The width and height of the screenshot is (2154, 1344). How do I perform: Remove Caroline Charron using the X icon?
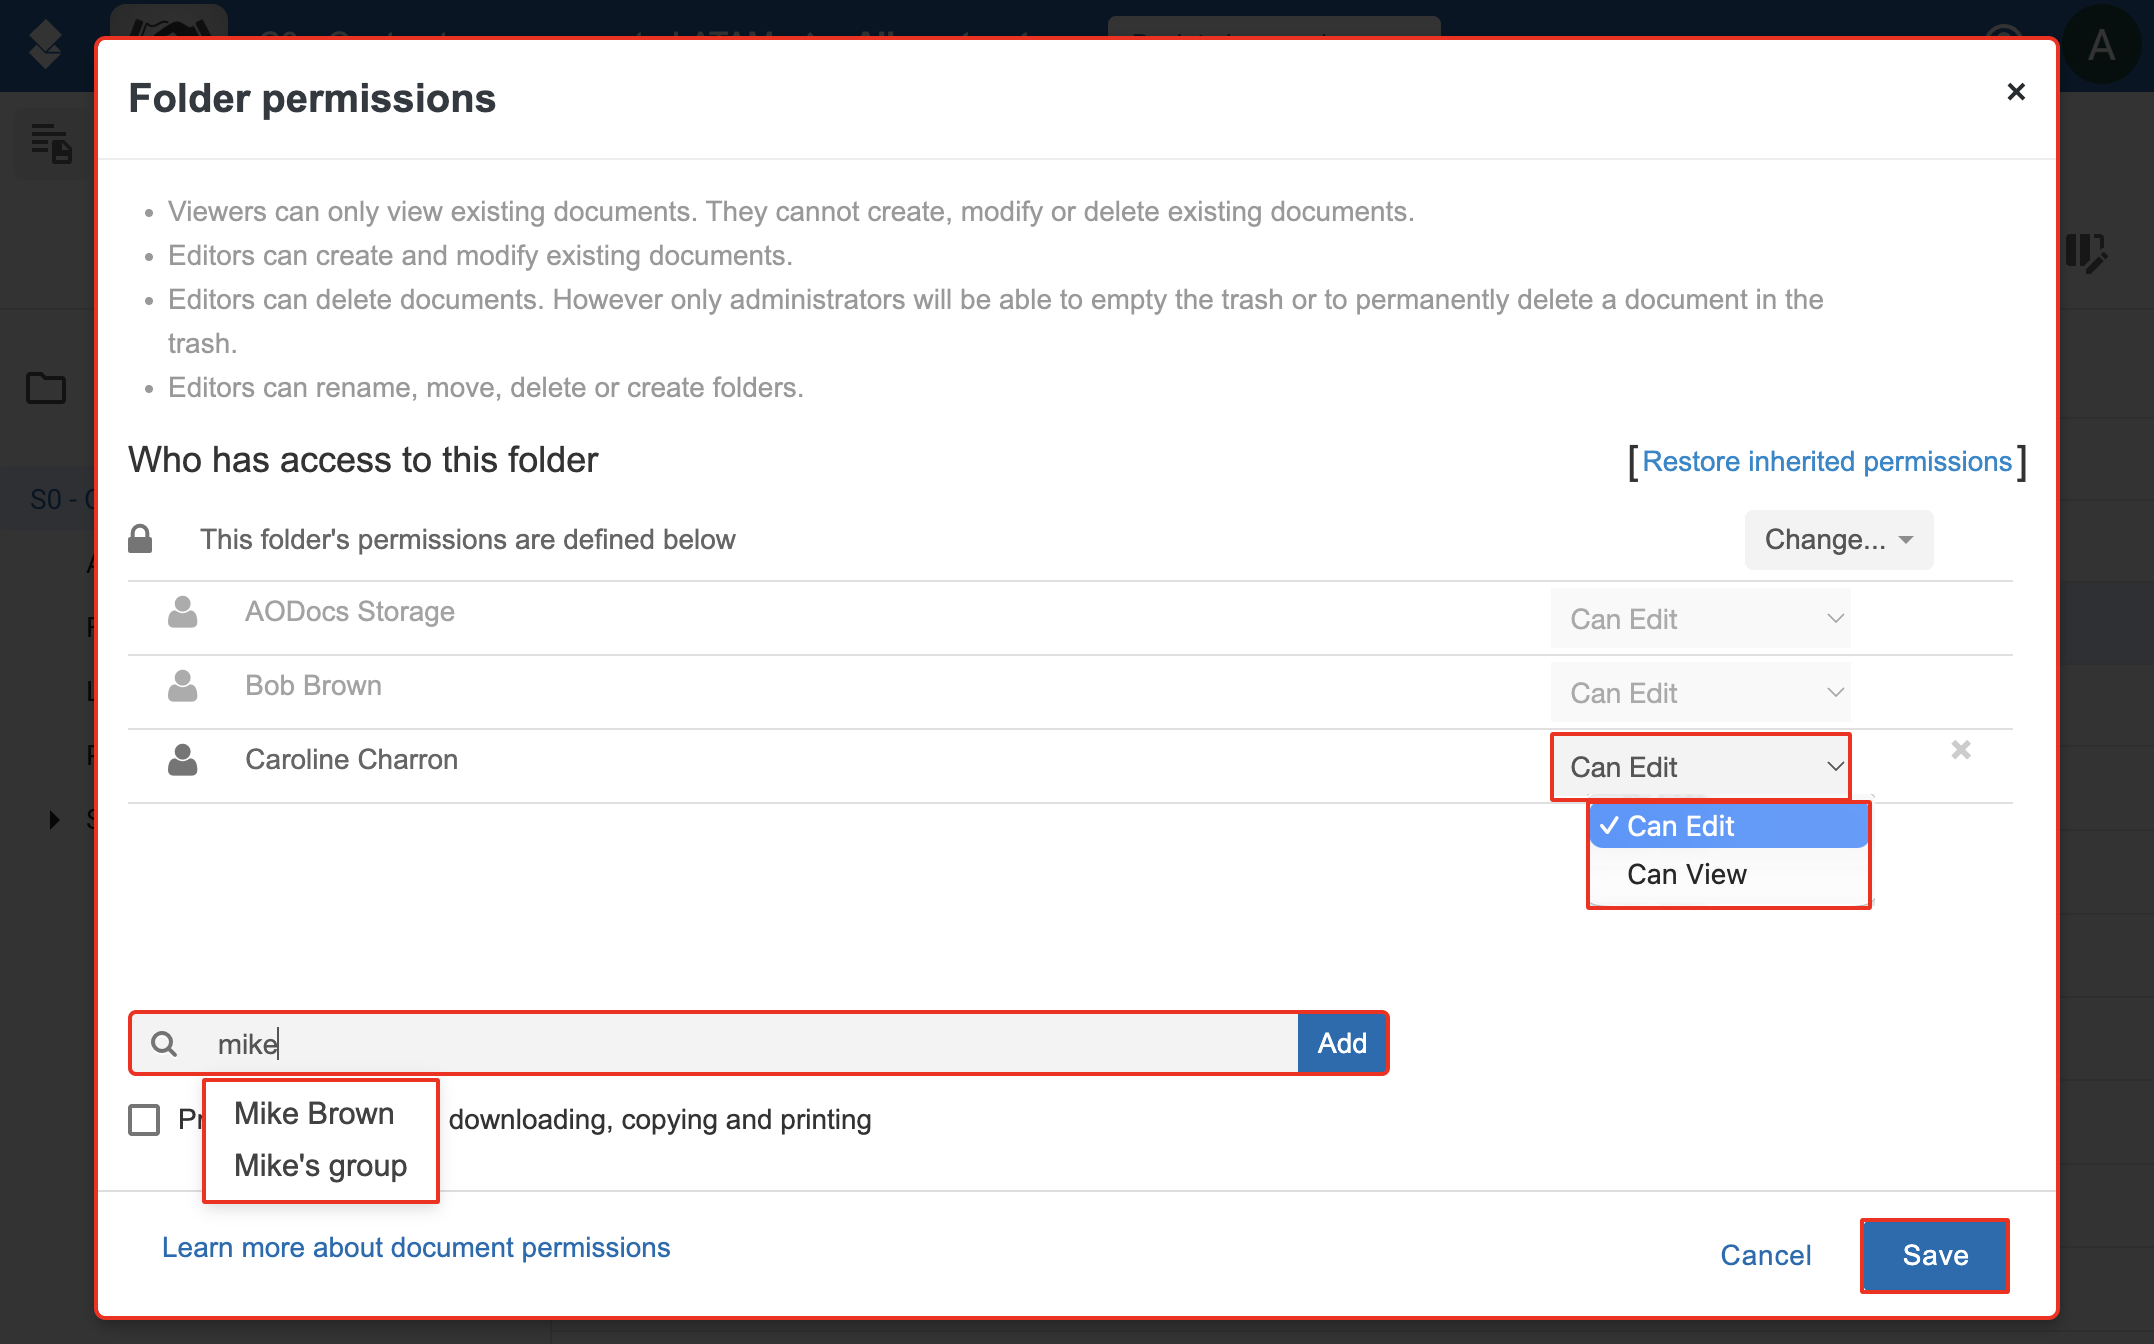coord(1960,750)
